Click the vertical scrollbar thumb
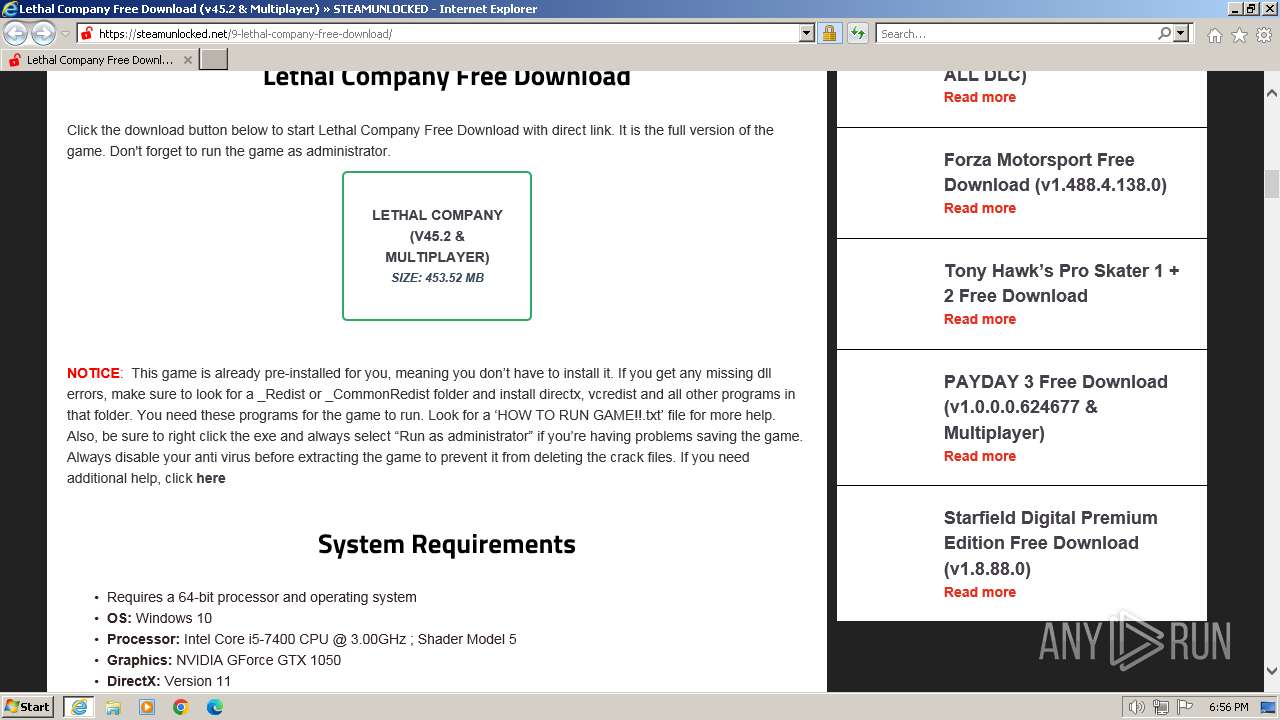Image resolution: width=1280 pixels, height=720 pixels. point(1272,184)
